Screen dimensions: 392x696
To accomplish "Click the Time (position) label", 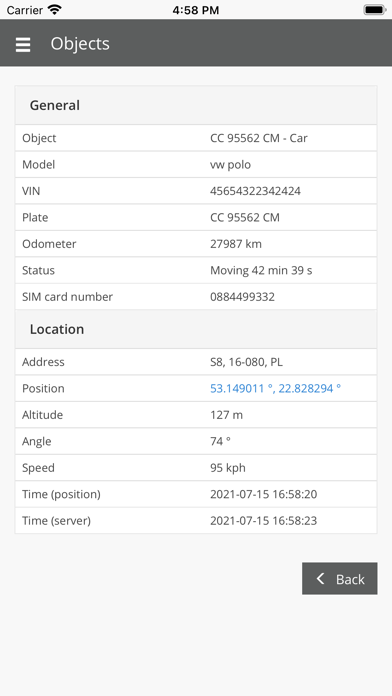I will point(61,494).
